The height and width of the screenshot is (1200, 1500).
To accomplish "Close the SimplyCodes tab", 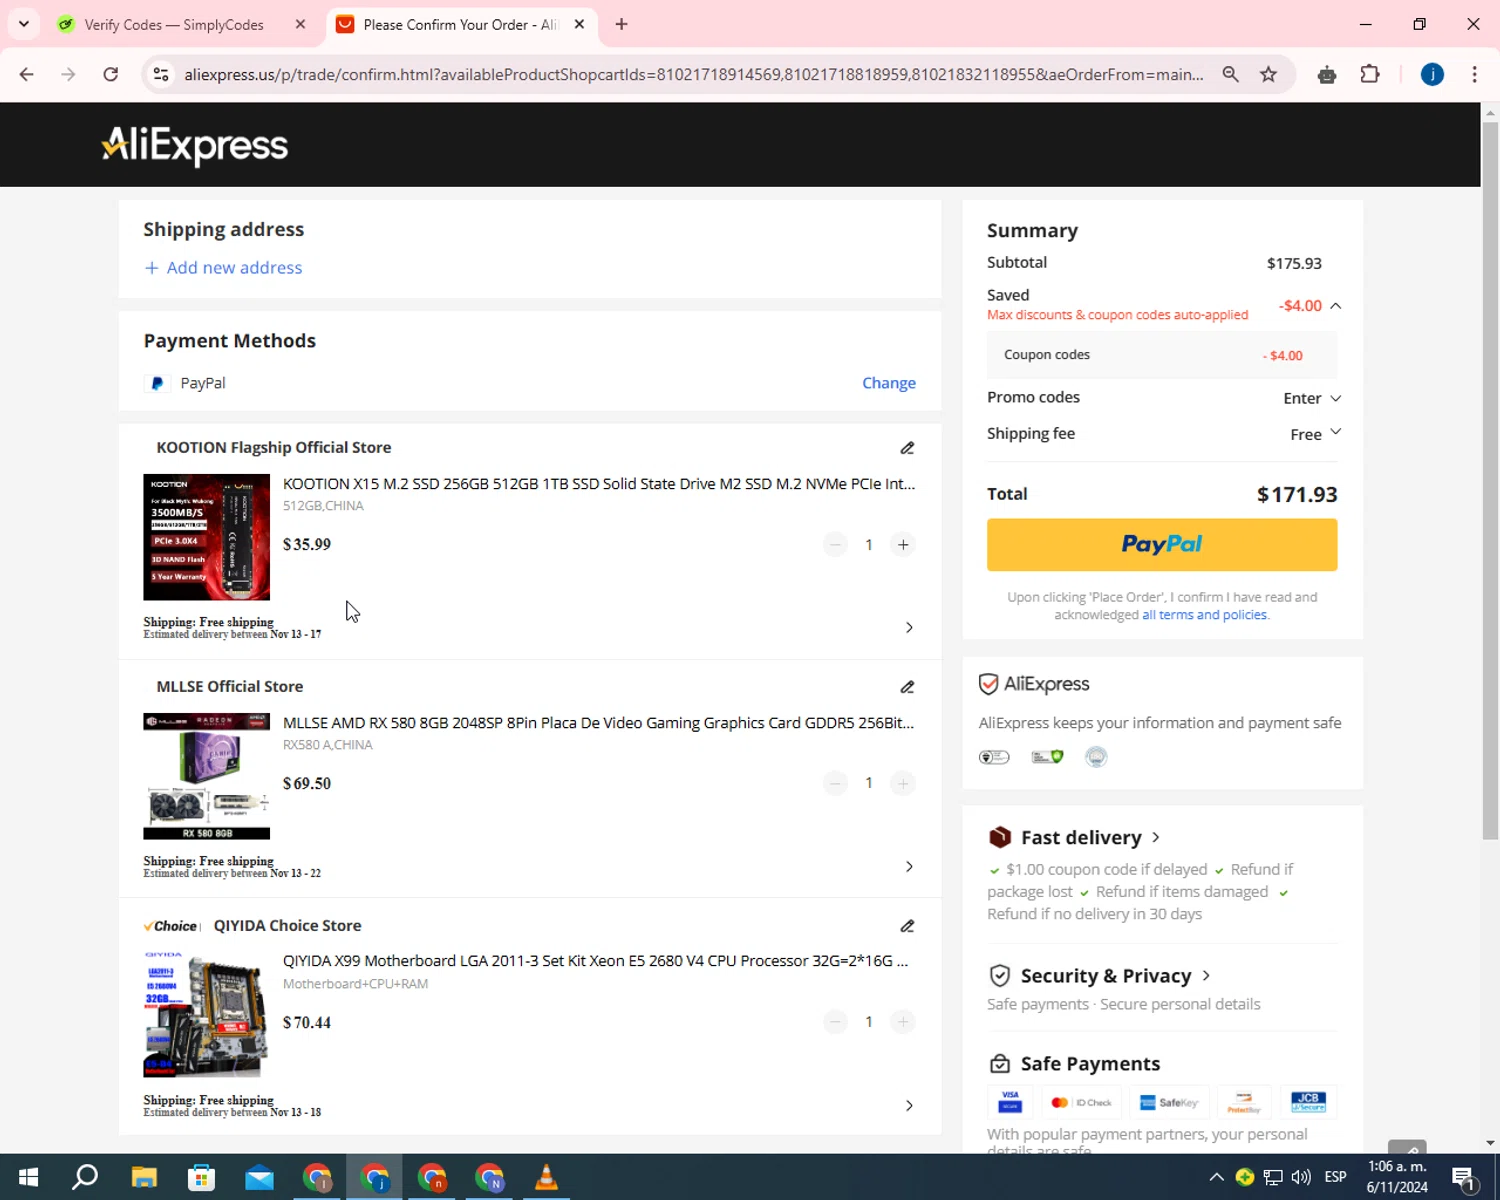I will coord(300,25).
